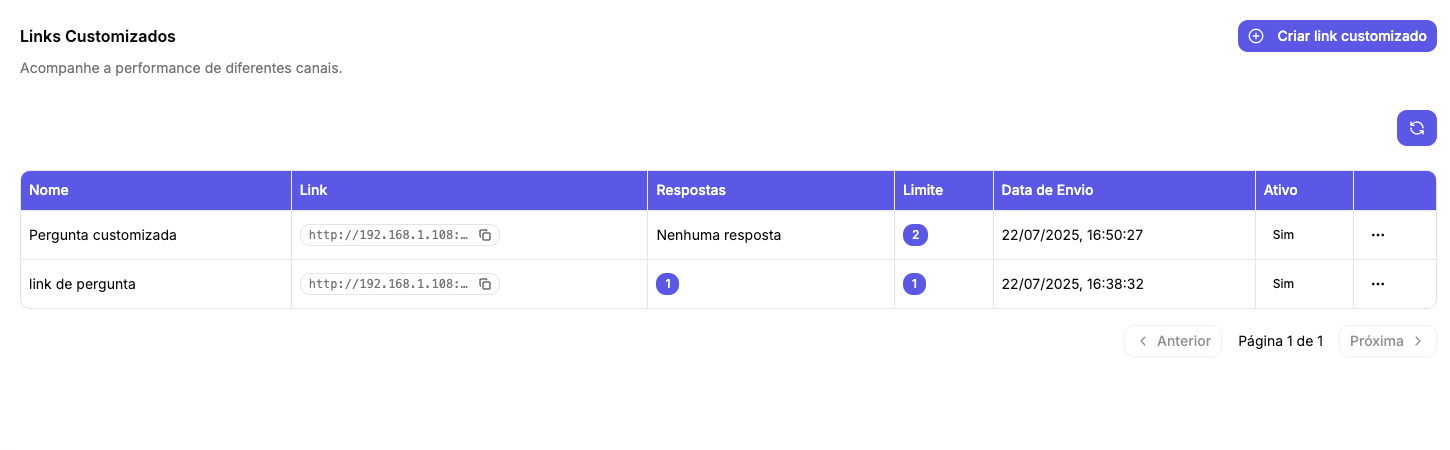Click Sim status in Pergunta customizada row

(1283, 235)
